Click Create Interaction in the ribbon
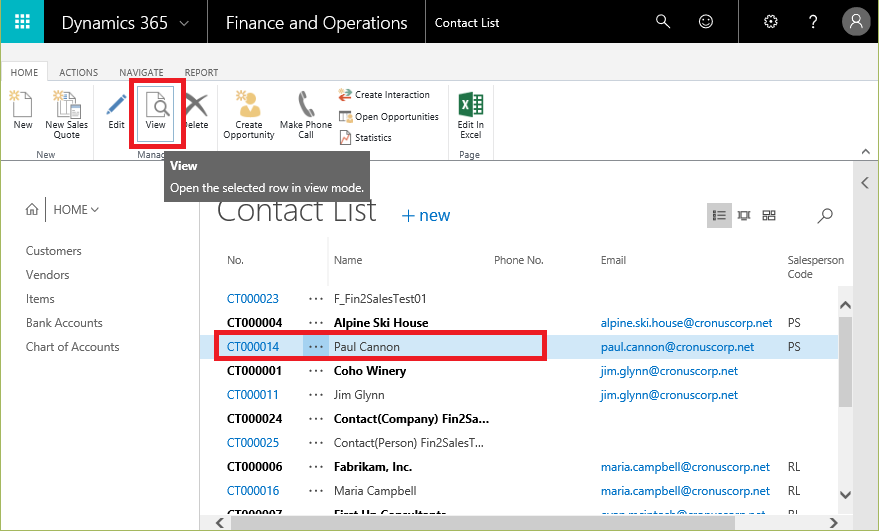879x531 pixels. (385, 95)
